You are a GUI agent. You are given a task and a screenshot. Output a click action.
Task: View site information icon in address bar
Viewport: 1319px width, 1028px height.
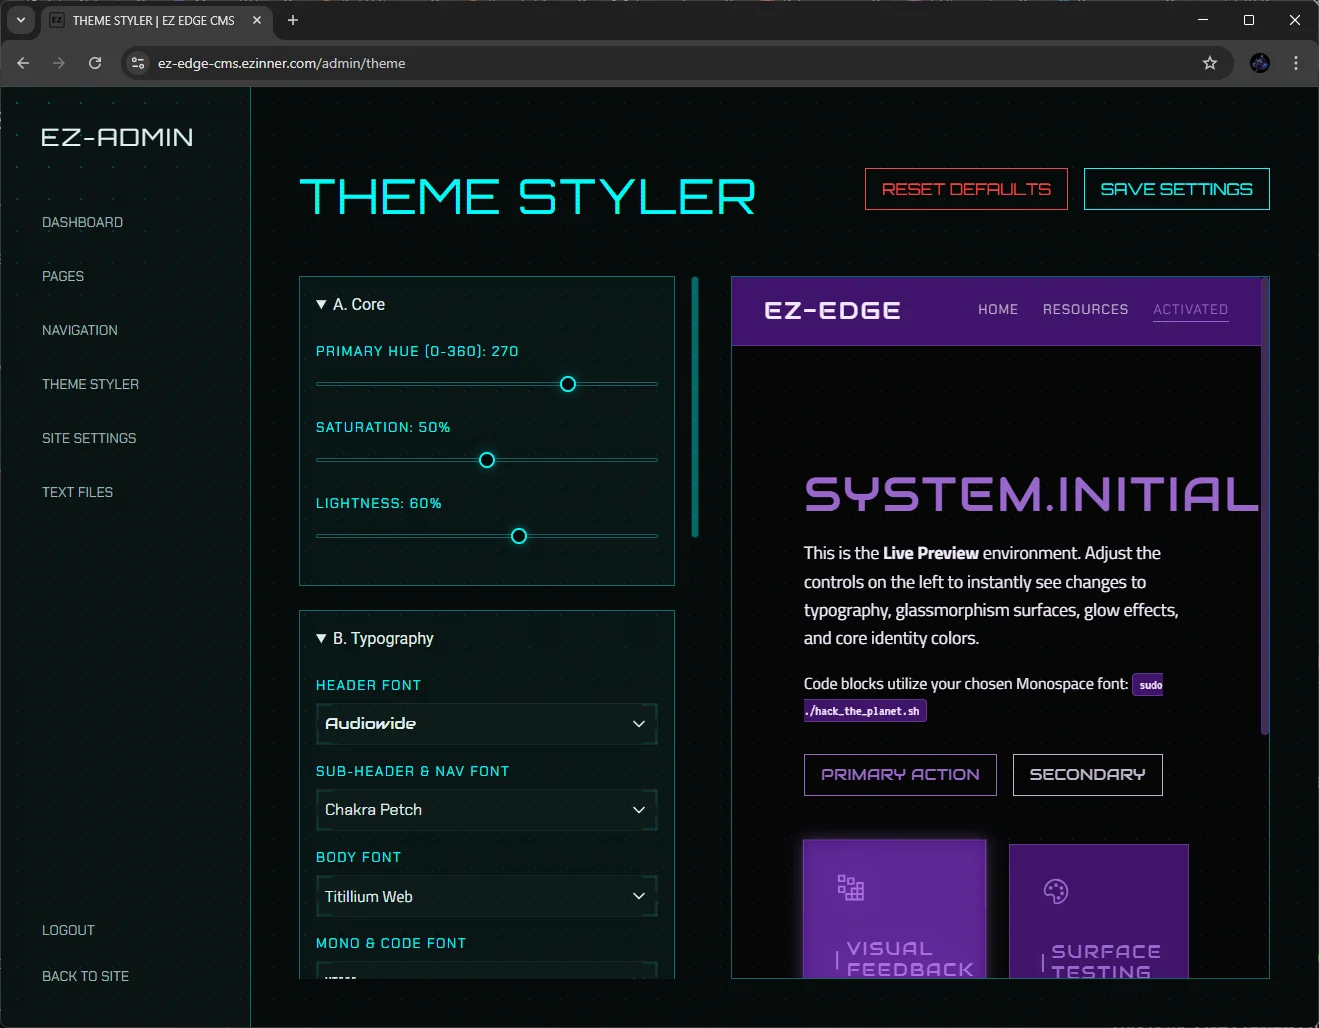[x=138, y=63]
